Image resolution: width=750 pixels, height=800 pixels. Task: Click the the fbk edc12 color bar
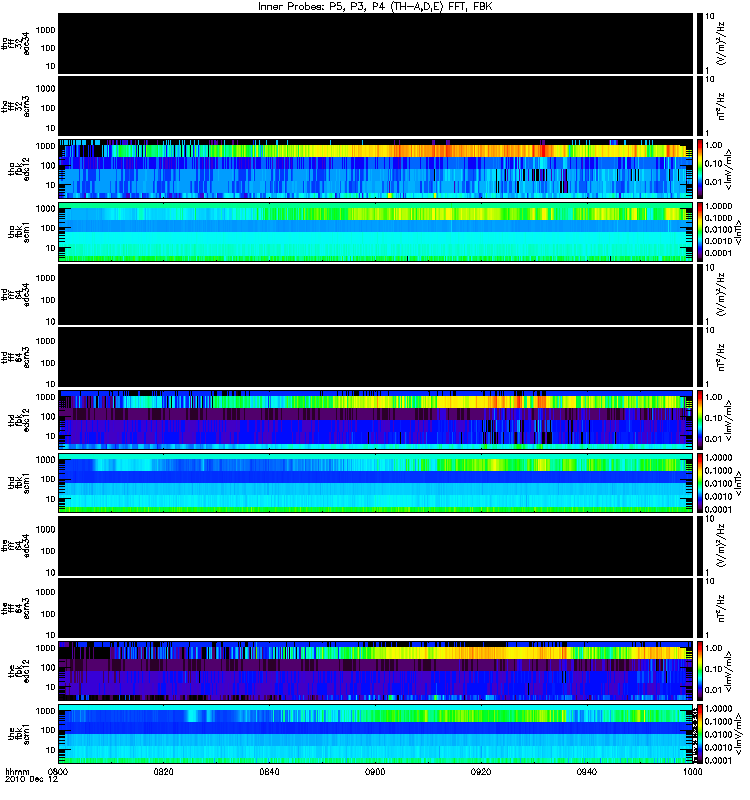click(700, 671)
